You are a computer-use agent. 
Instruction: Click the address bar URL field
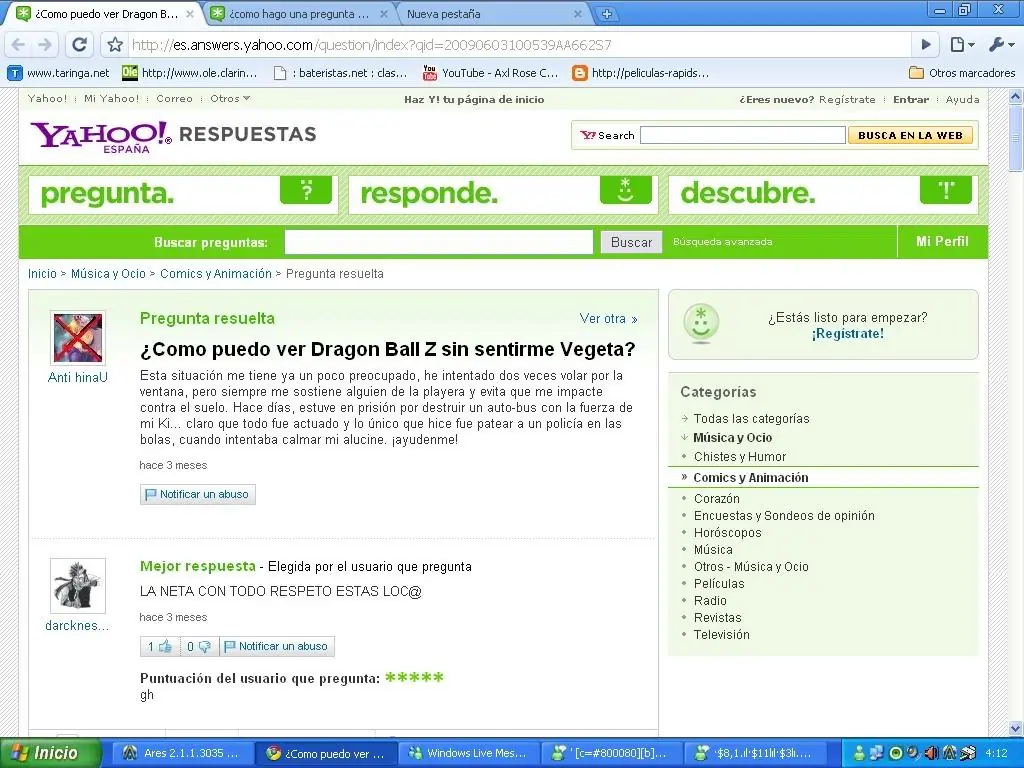(519, 44)
